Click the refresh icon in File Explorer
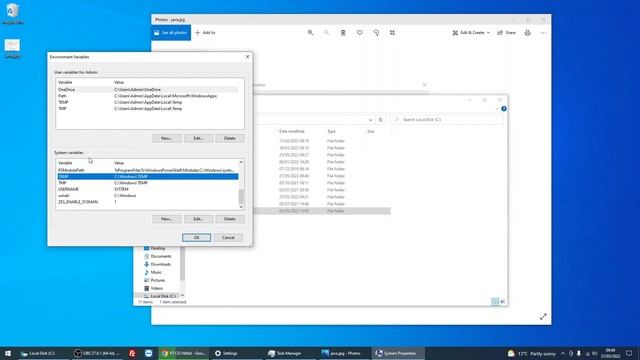This screenshot has width=640, height=360. pos(380,120)
